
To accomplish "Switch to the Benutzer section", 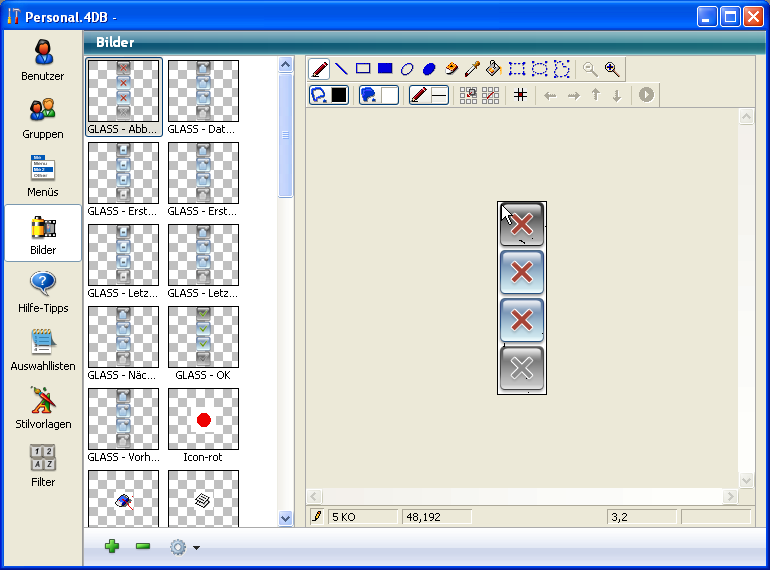I will (x=43, y=60).
